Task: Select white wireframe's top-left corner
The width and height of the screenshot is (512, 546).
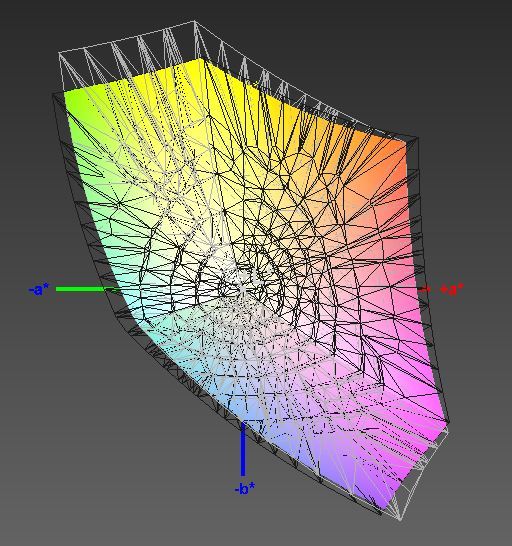Action: pyautogui.click(x=59, y=53)
